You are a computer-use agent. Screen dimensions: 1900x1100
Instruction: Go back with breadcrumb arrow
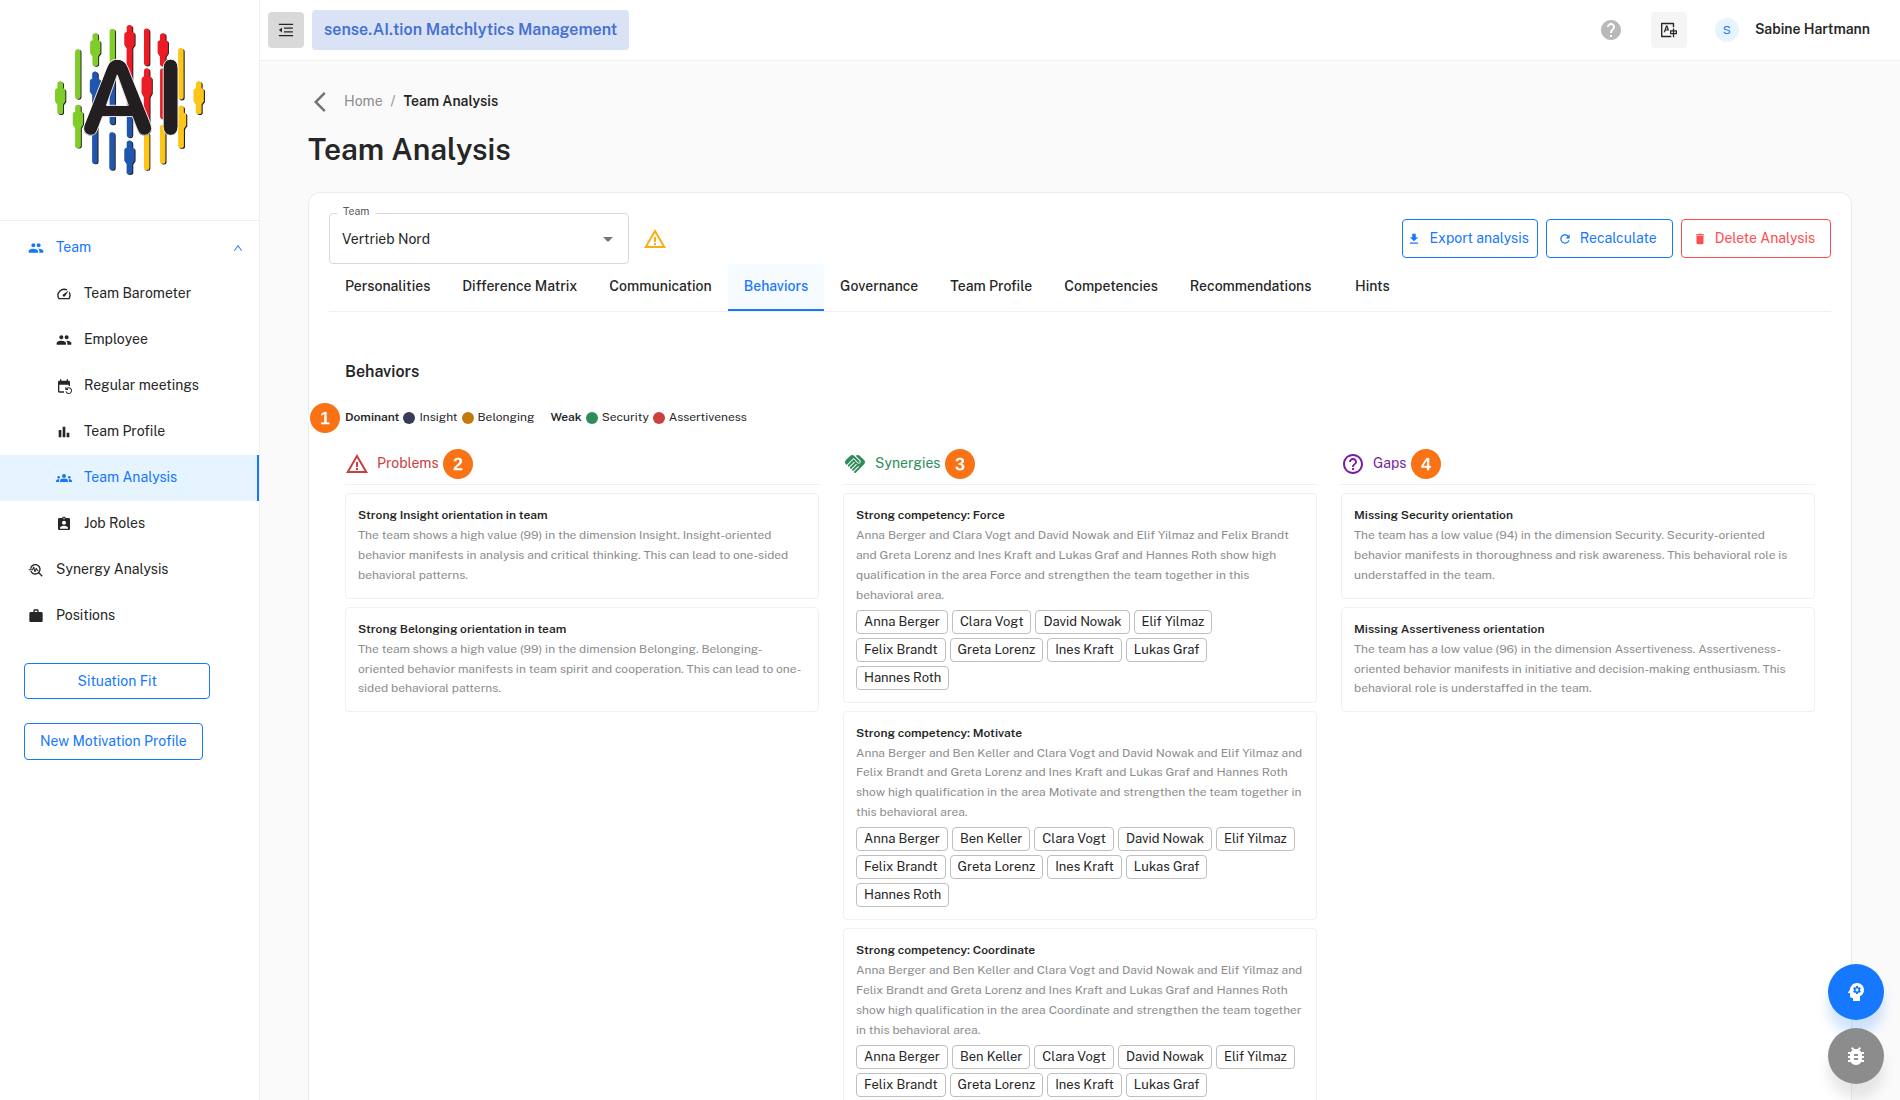click(320, 101)
